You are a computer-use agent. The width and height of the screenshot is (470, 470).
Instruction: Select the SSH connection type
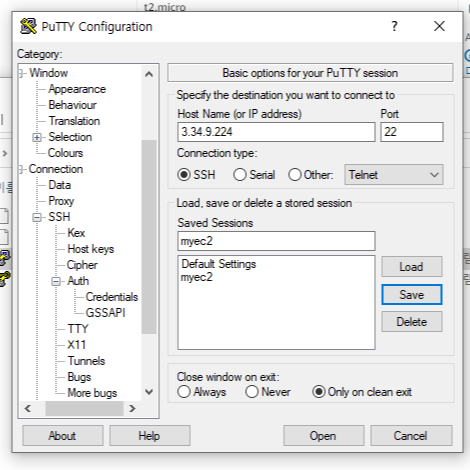(x=184, y=175)
